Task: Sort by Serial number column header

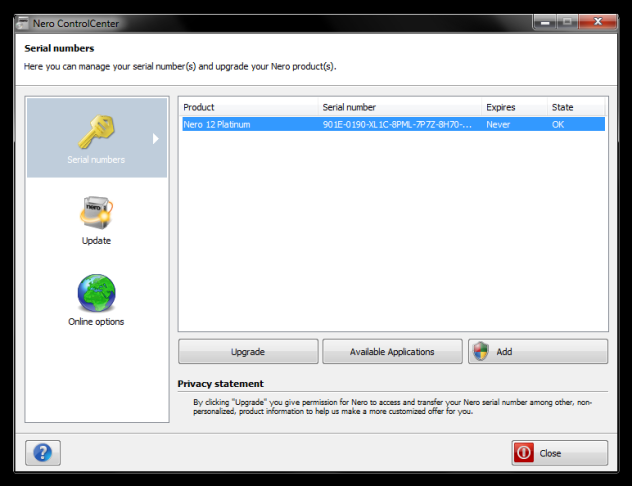Action: pos(400,107)
